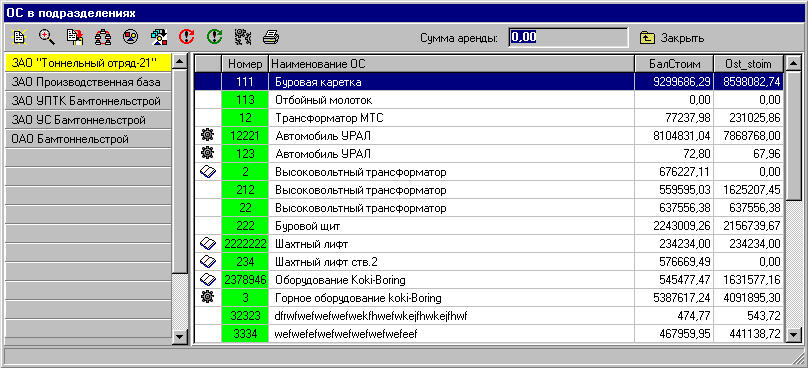Viewport: 808px width, 368px height.
Task: Click the Закрыть button
Action: click(x=672, y=38)
